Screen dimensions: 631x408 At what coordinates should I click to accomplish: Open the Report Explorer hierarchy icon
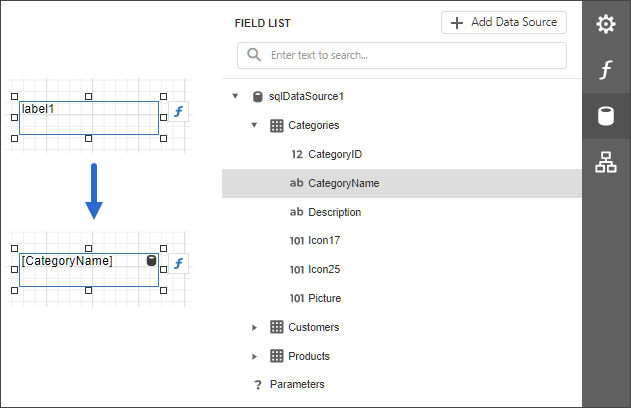tap(606, 162)
